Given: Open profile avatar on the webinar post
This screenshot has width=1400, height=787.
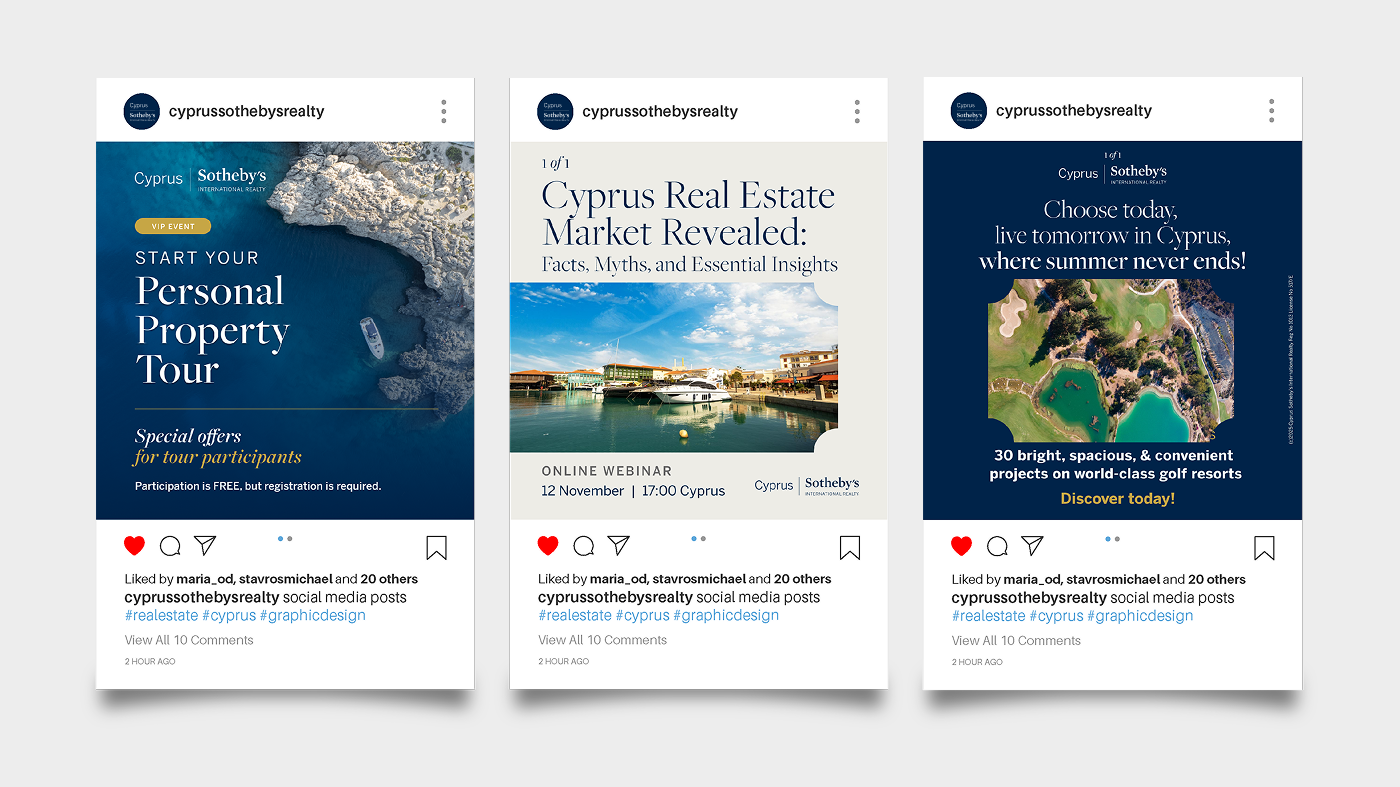Looking at the screenshot, I should pos(555,111).
